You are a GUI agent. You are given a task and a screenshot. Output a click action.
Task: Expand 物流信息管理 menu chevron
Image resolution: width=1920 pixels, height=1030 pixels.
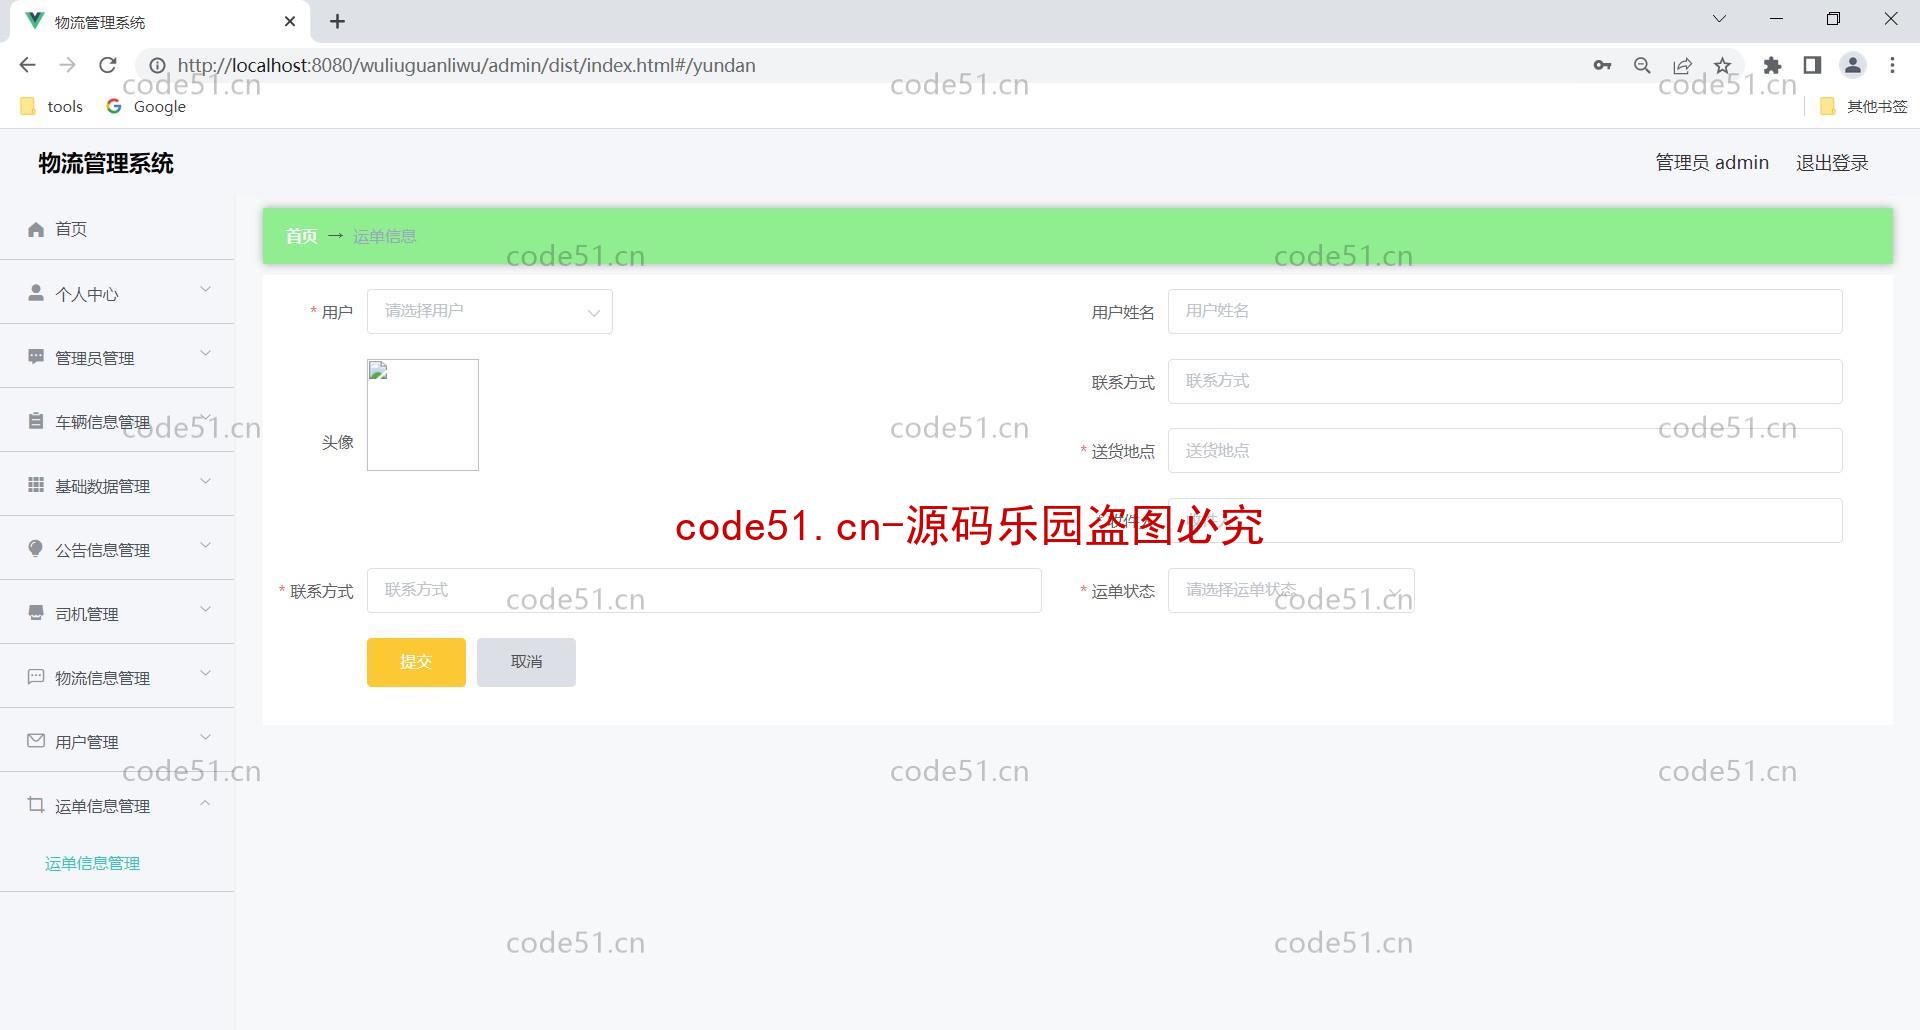(205, 673)
